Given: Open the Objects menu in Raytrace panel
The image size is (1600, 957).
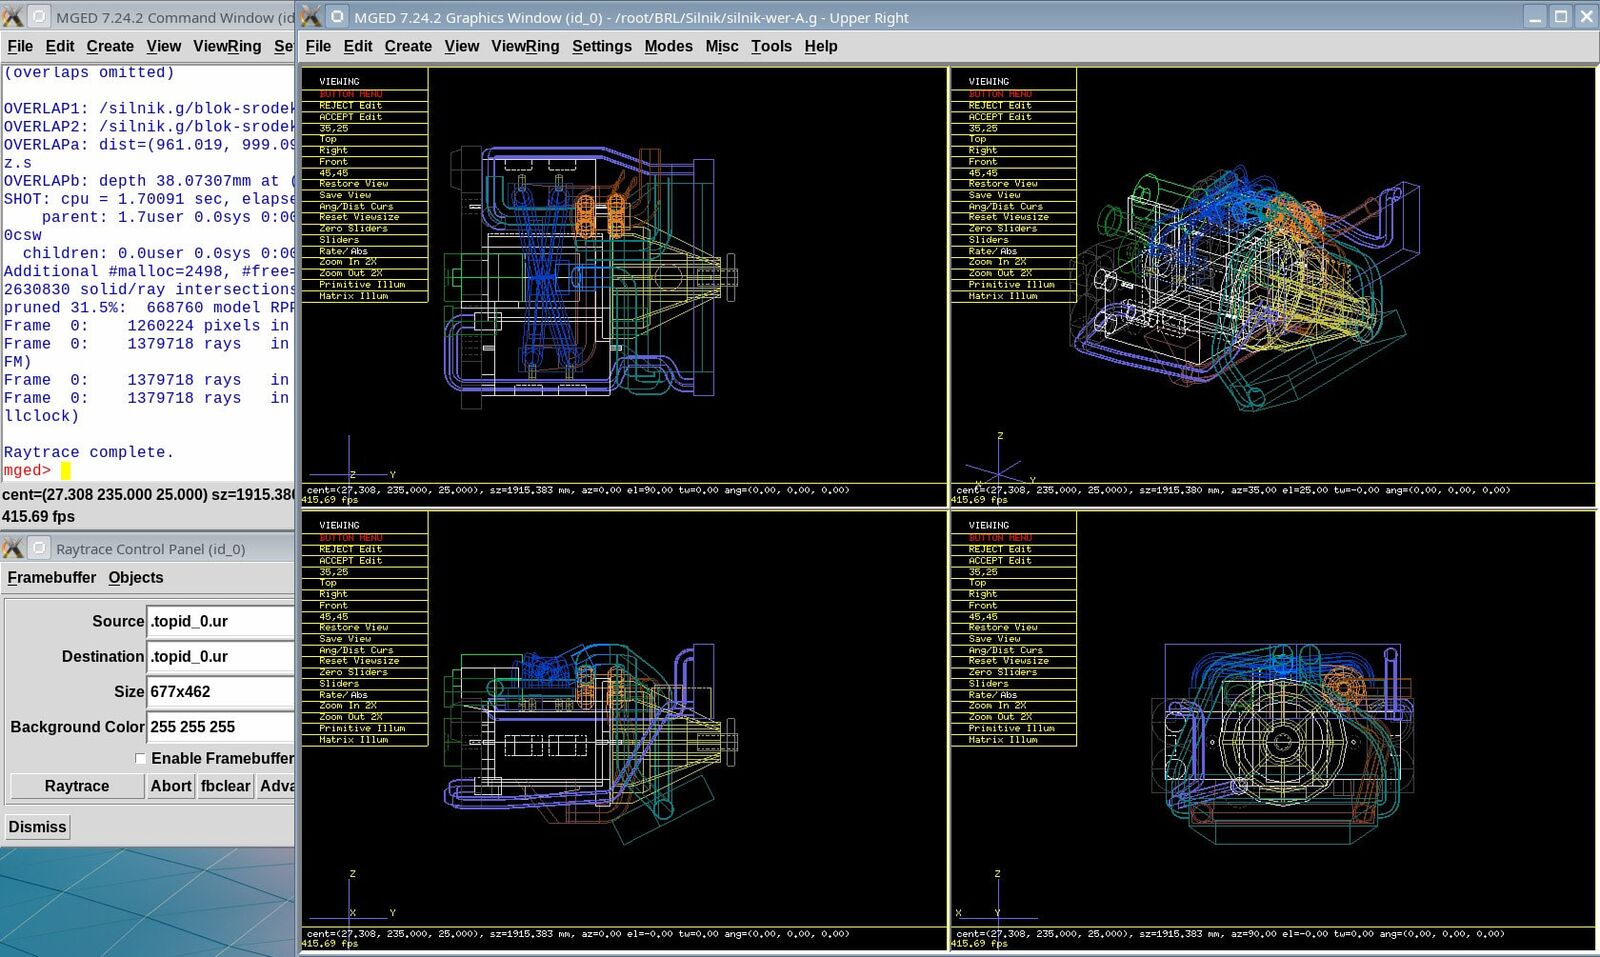Looking at the screenshot, I should [136, 578].
